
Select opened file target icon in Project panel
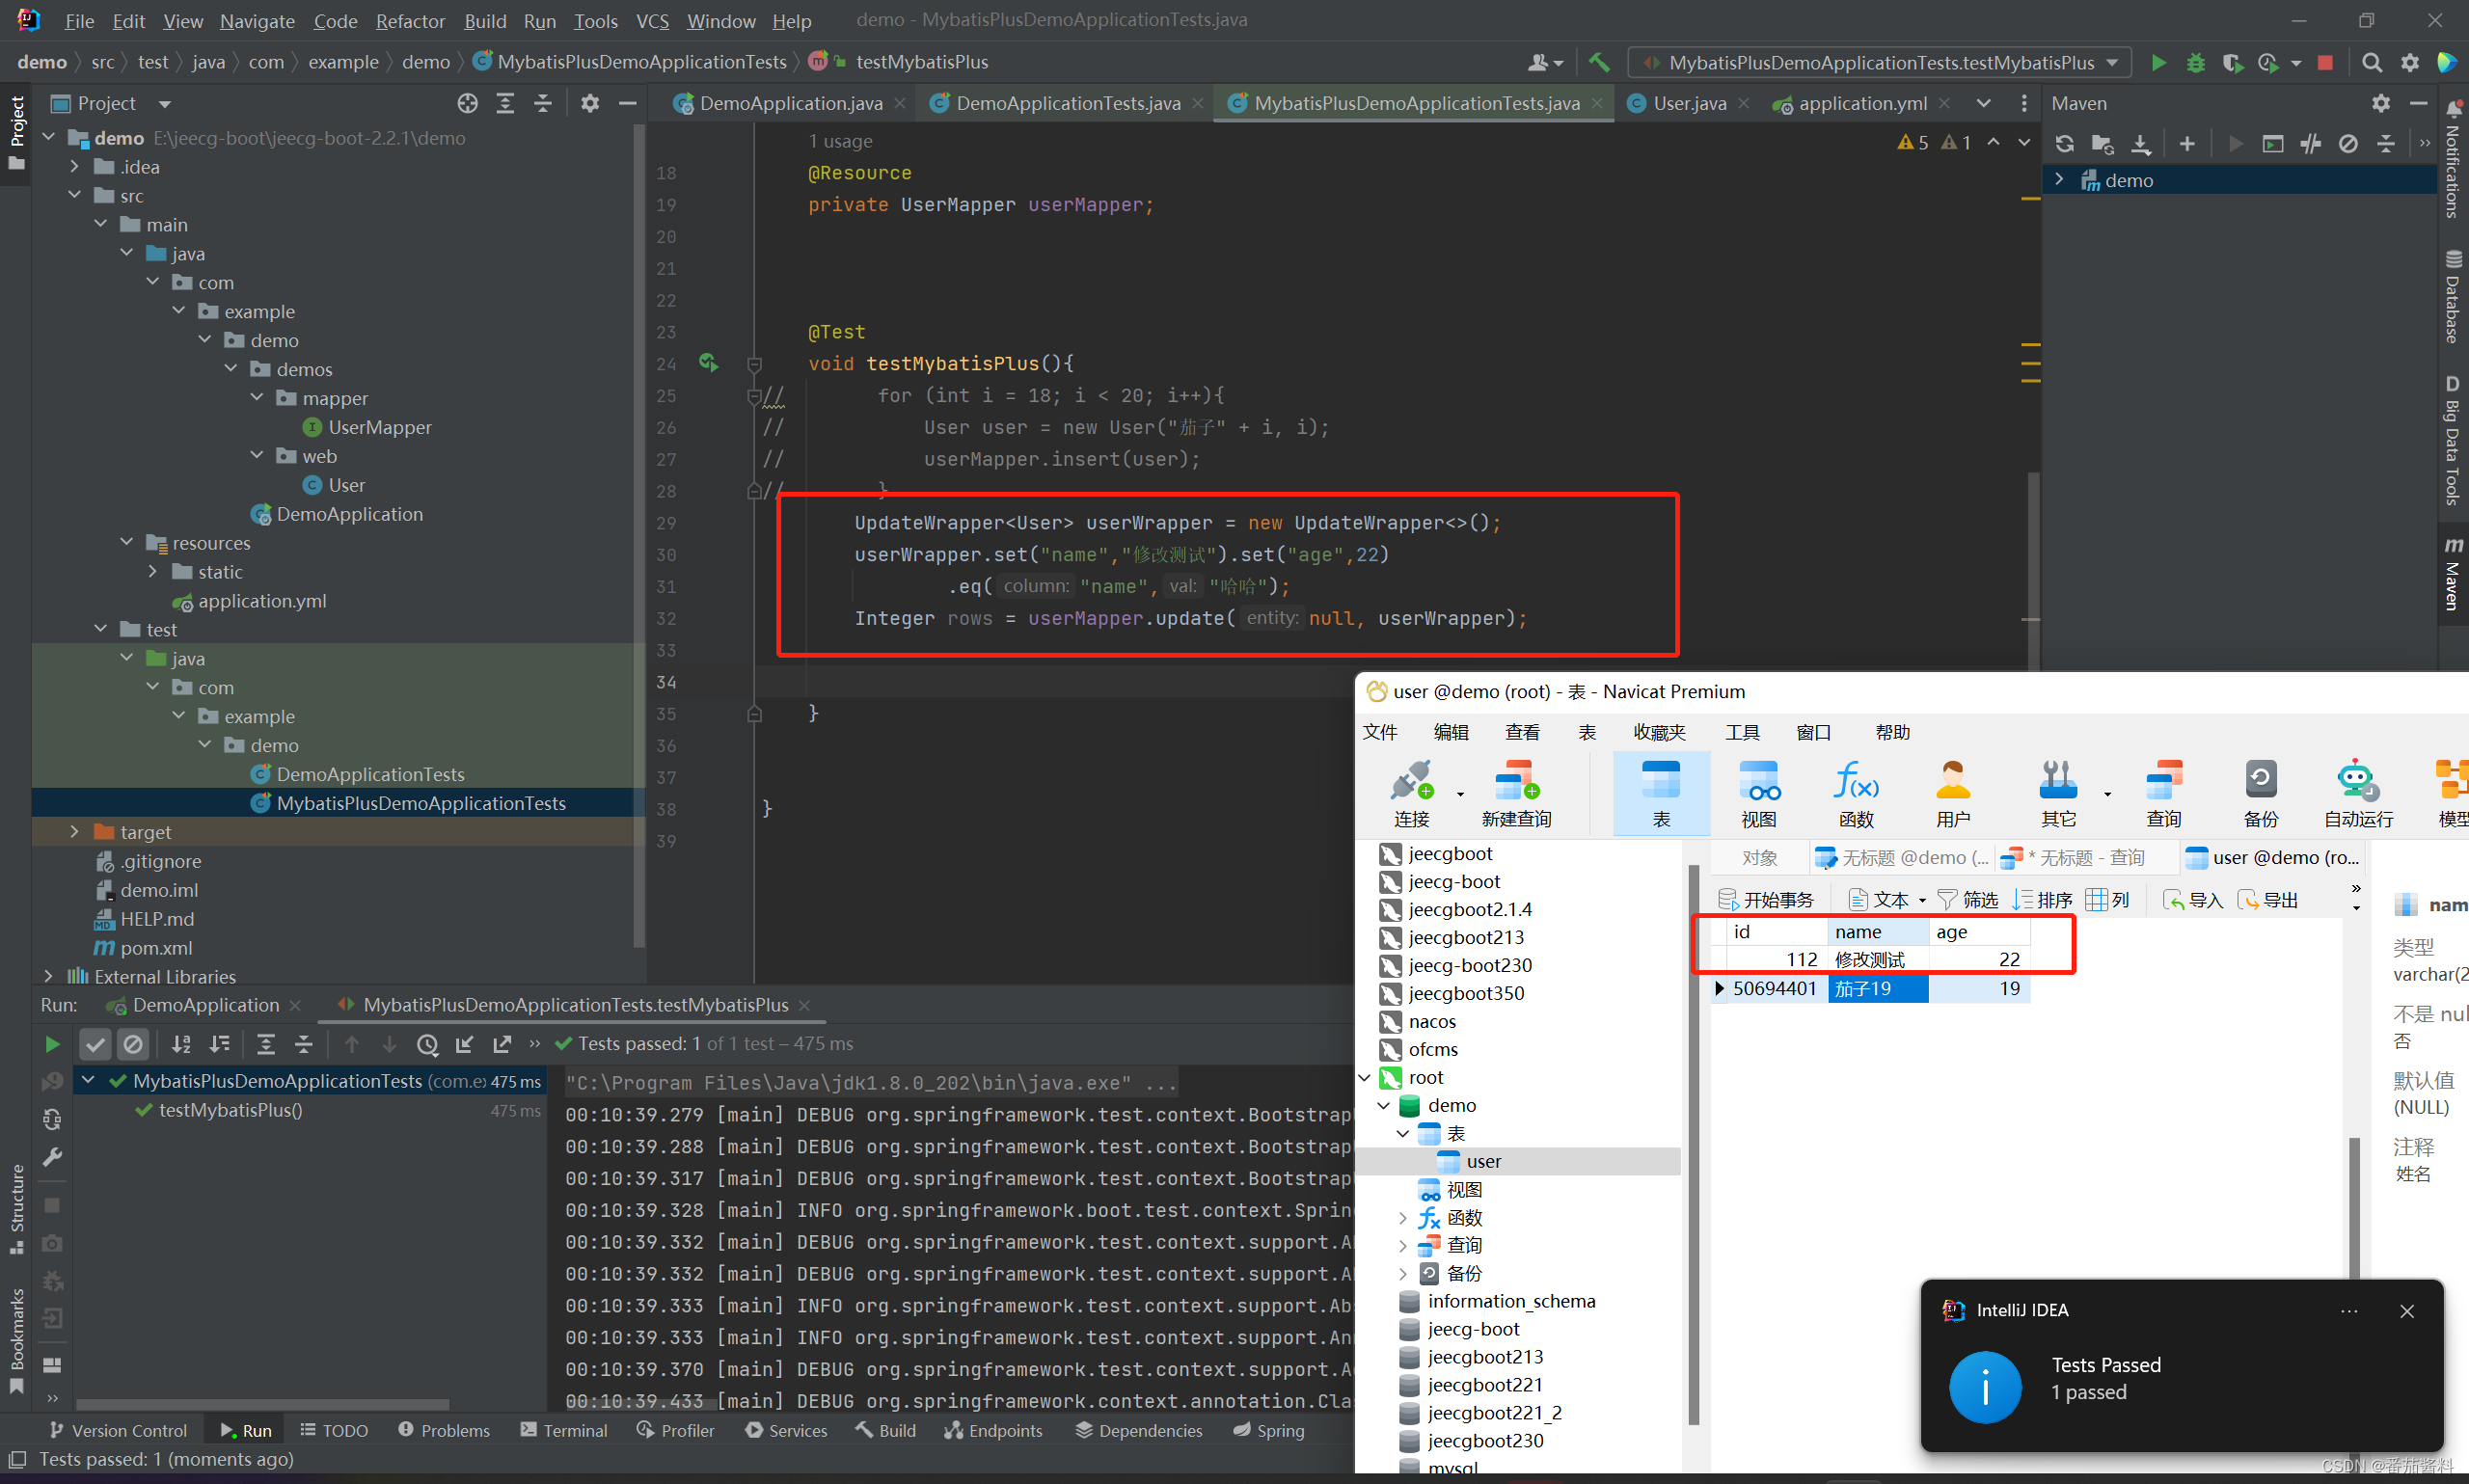point(467,103)
